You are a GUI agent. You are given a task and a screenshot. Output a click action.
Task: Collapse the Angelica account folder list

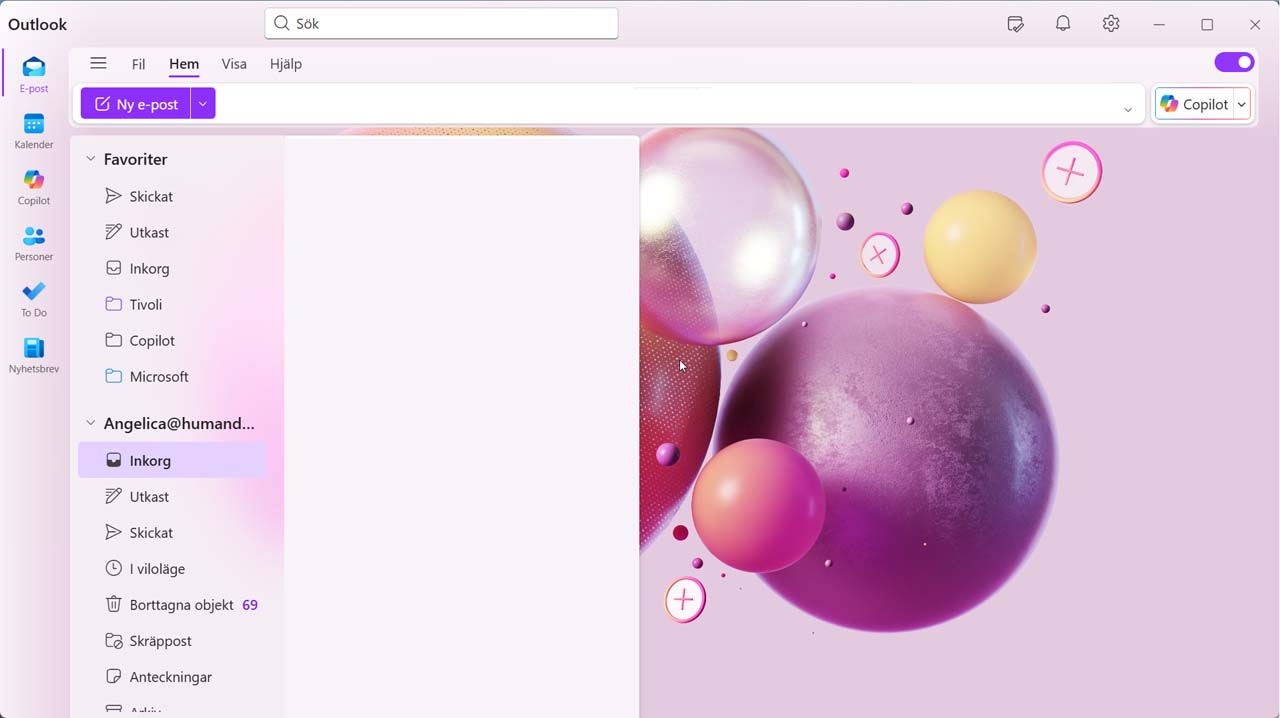(x=90, y=423)
